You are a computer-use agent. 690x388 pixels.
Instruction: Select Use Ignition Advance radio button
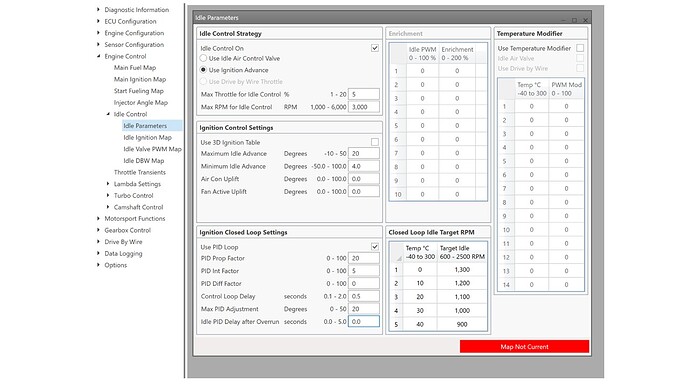(203, 70)
